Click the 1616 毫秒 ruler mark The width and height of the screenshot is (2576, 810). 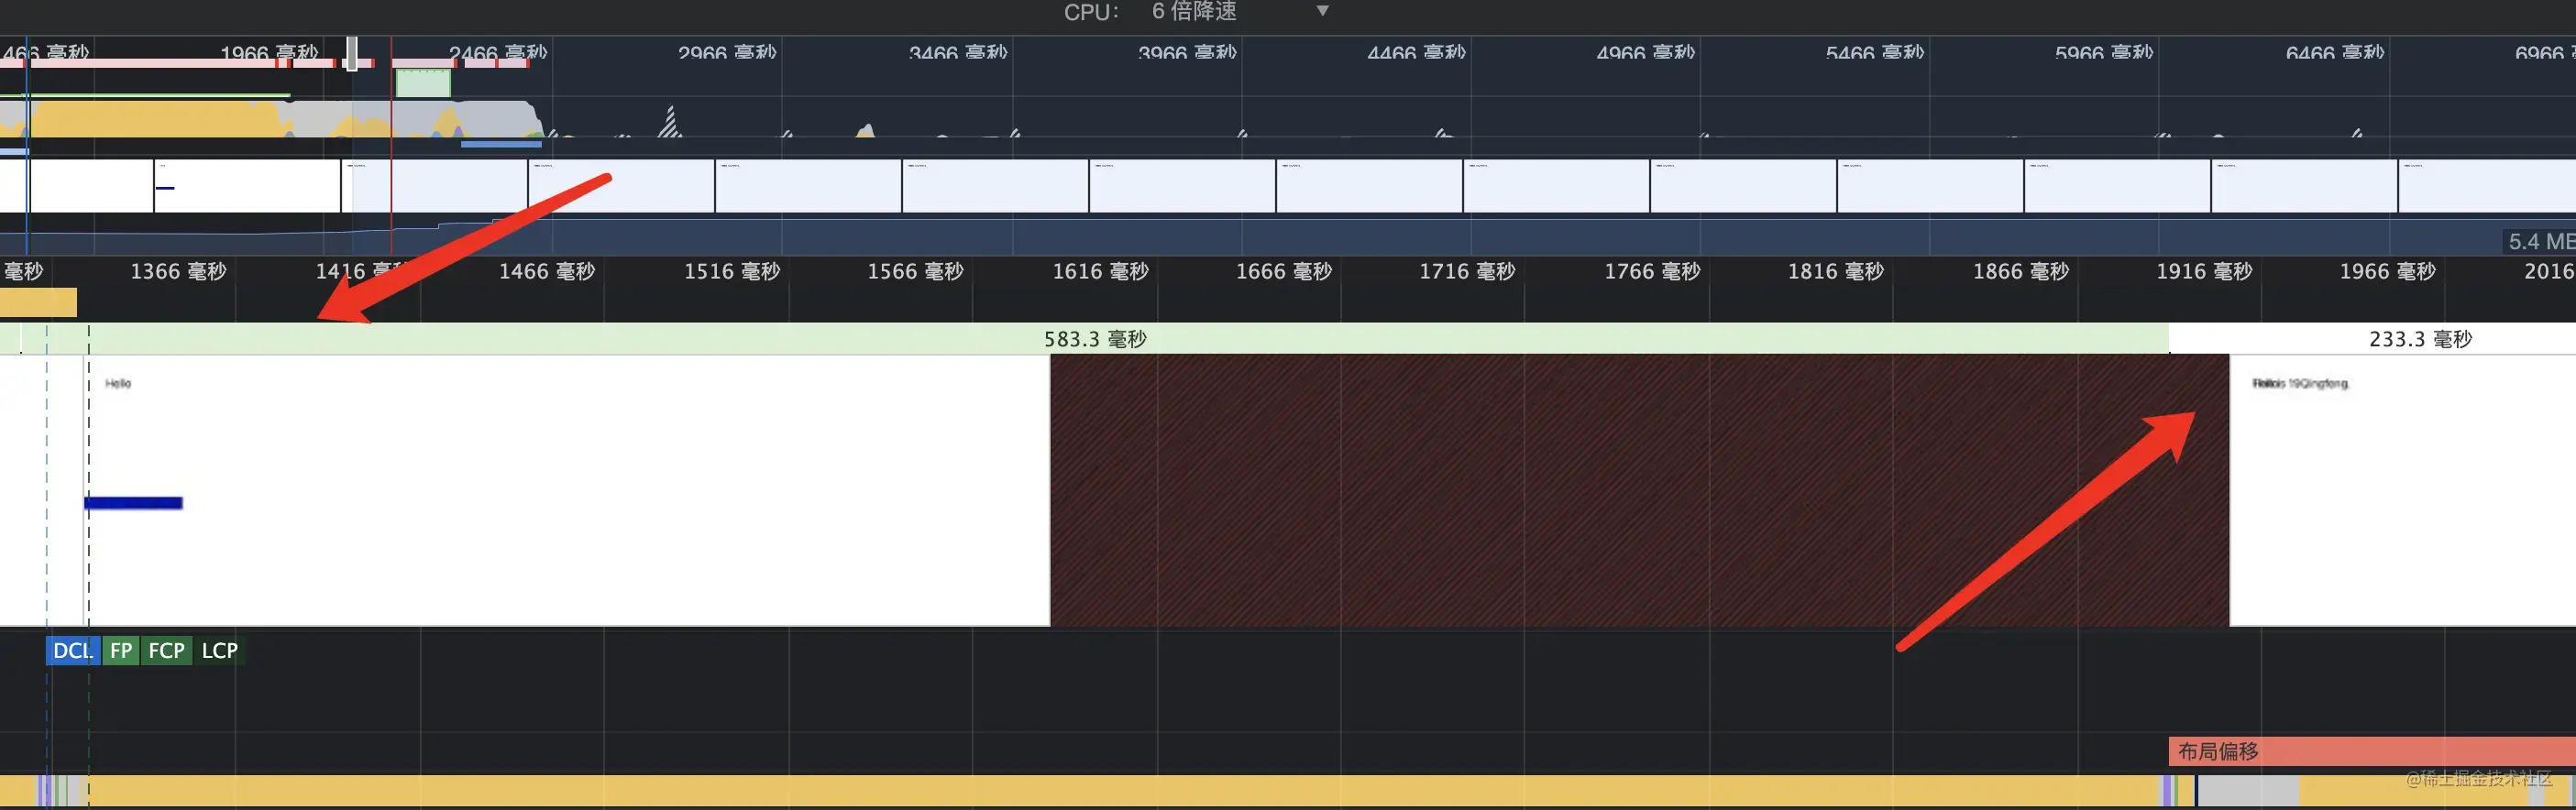[1100, 271]
